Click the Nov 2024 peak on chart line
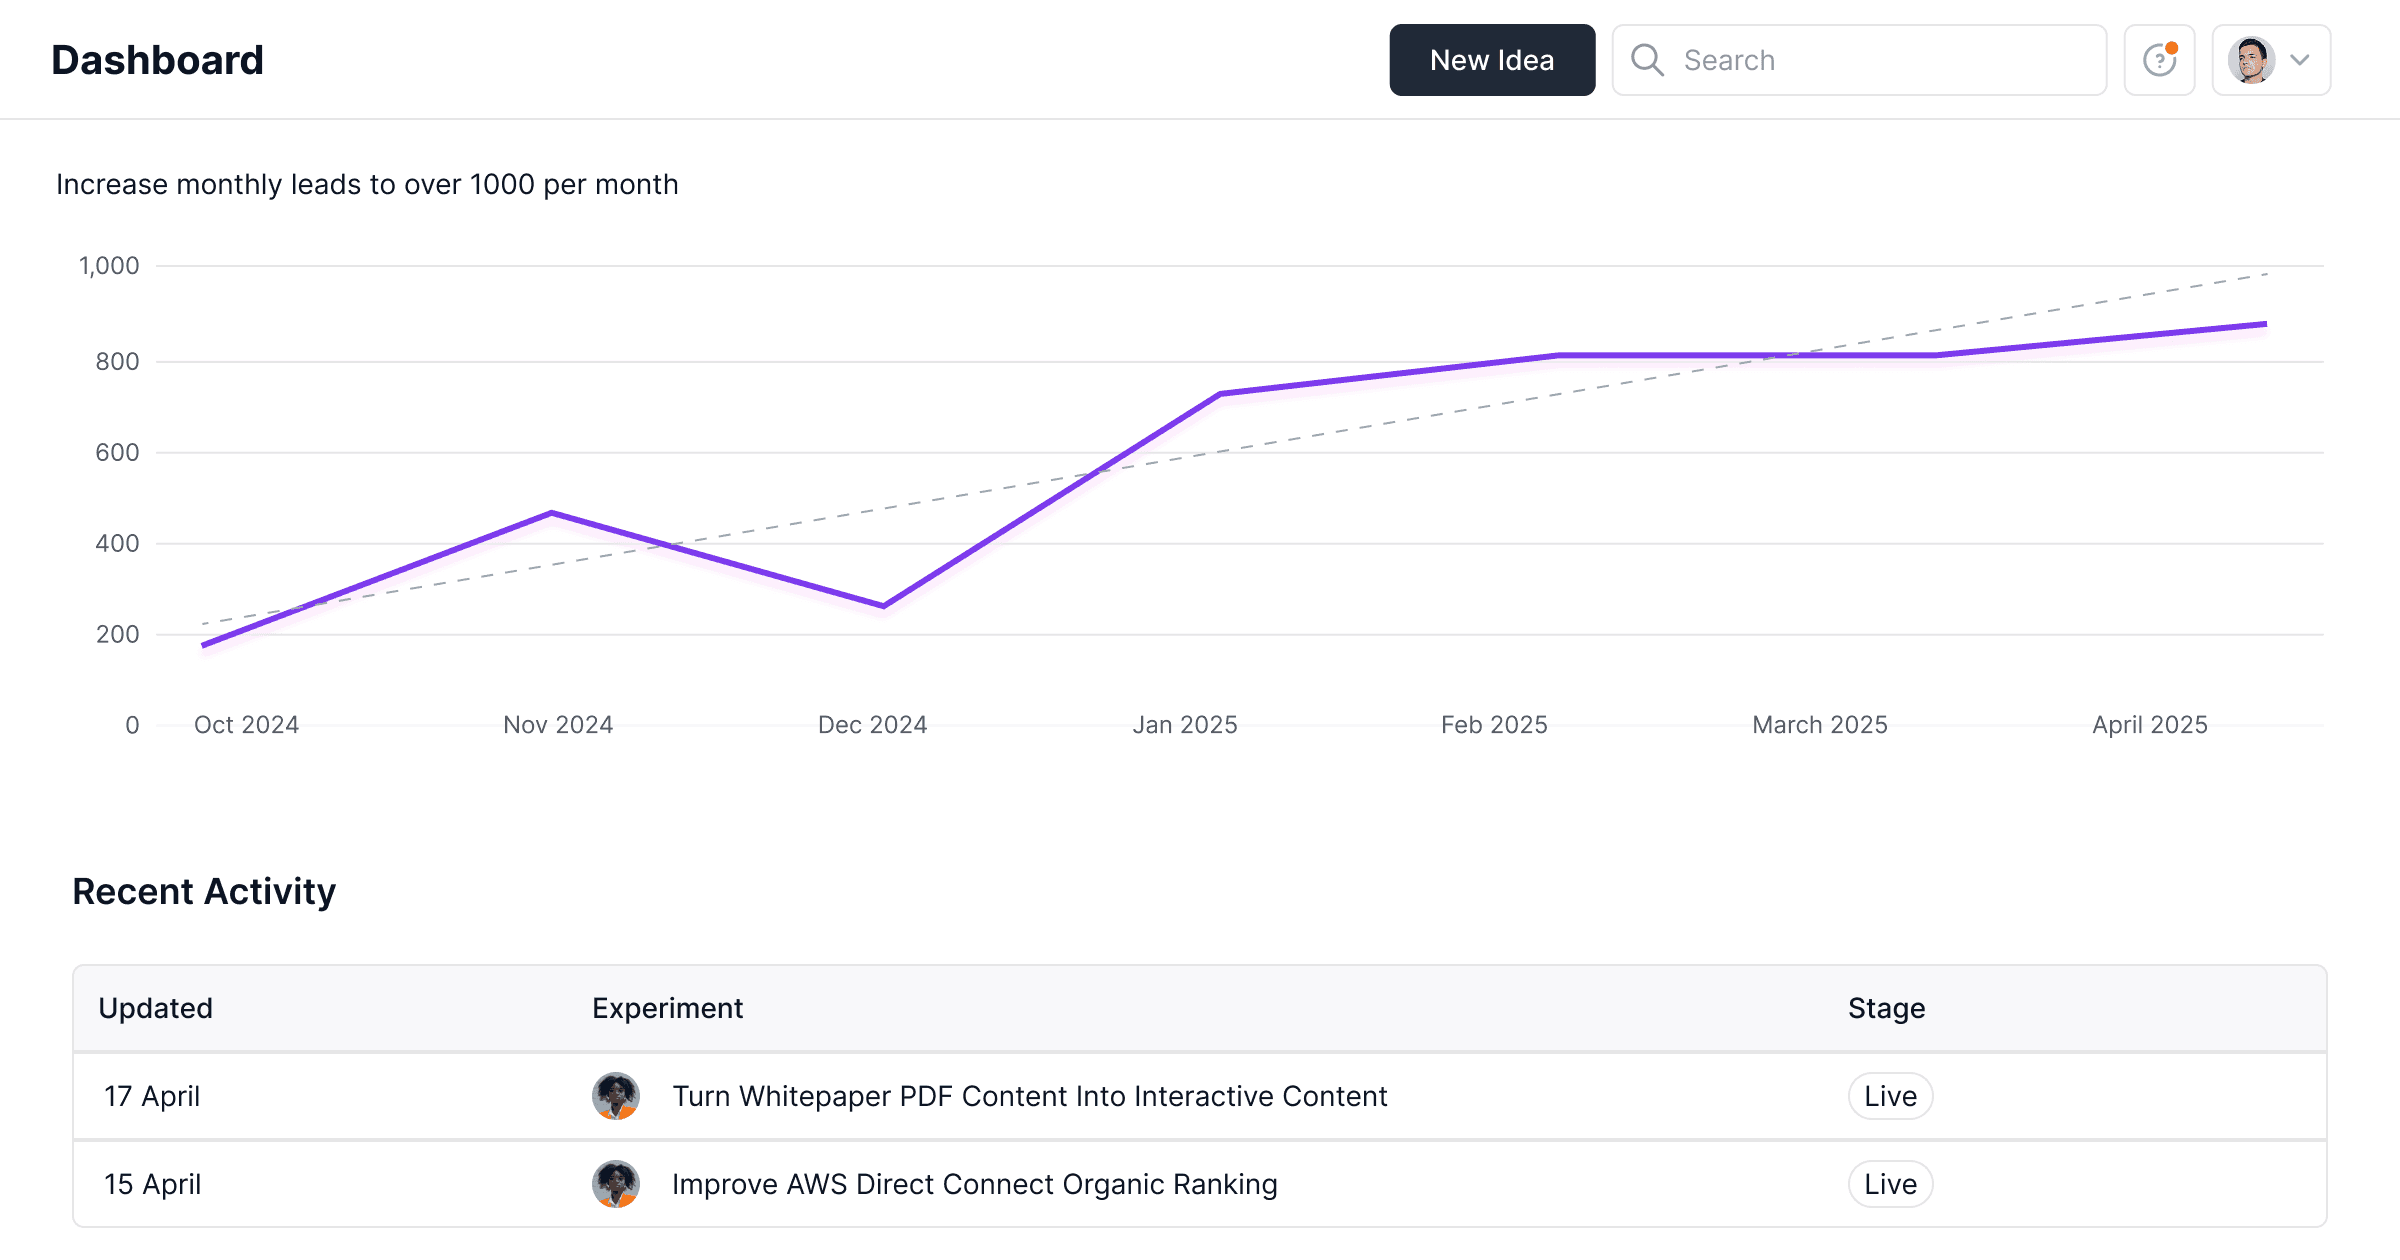The image size is (2400, 1260). point(552,513)
